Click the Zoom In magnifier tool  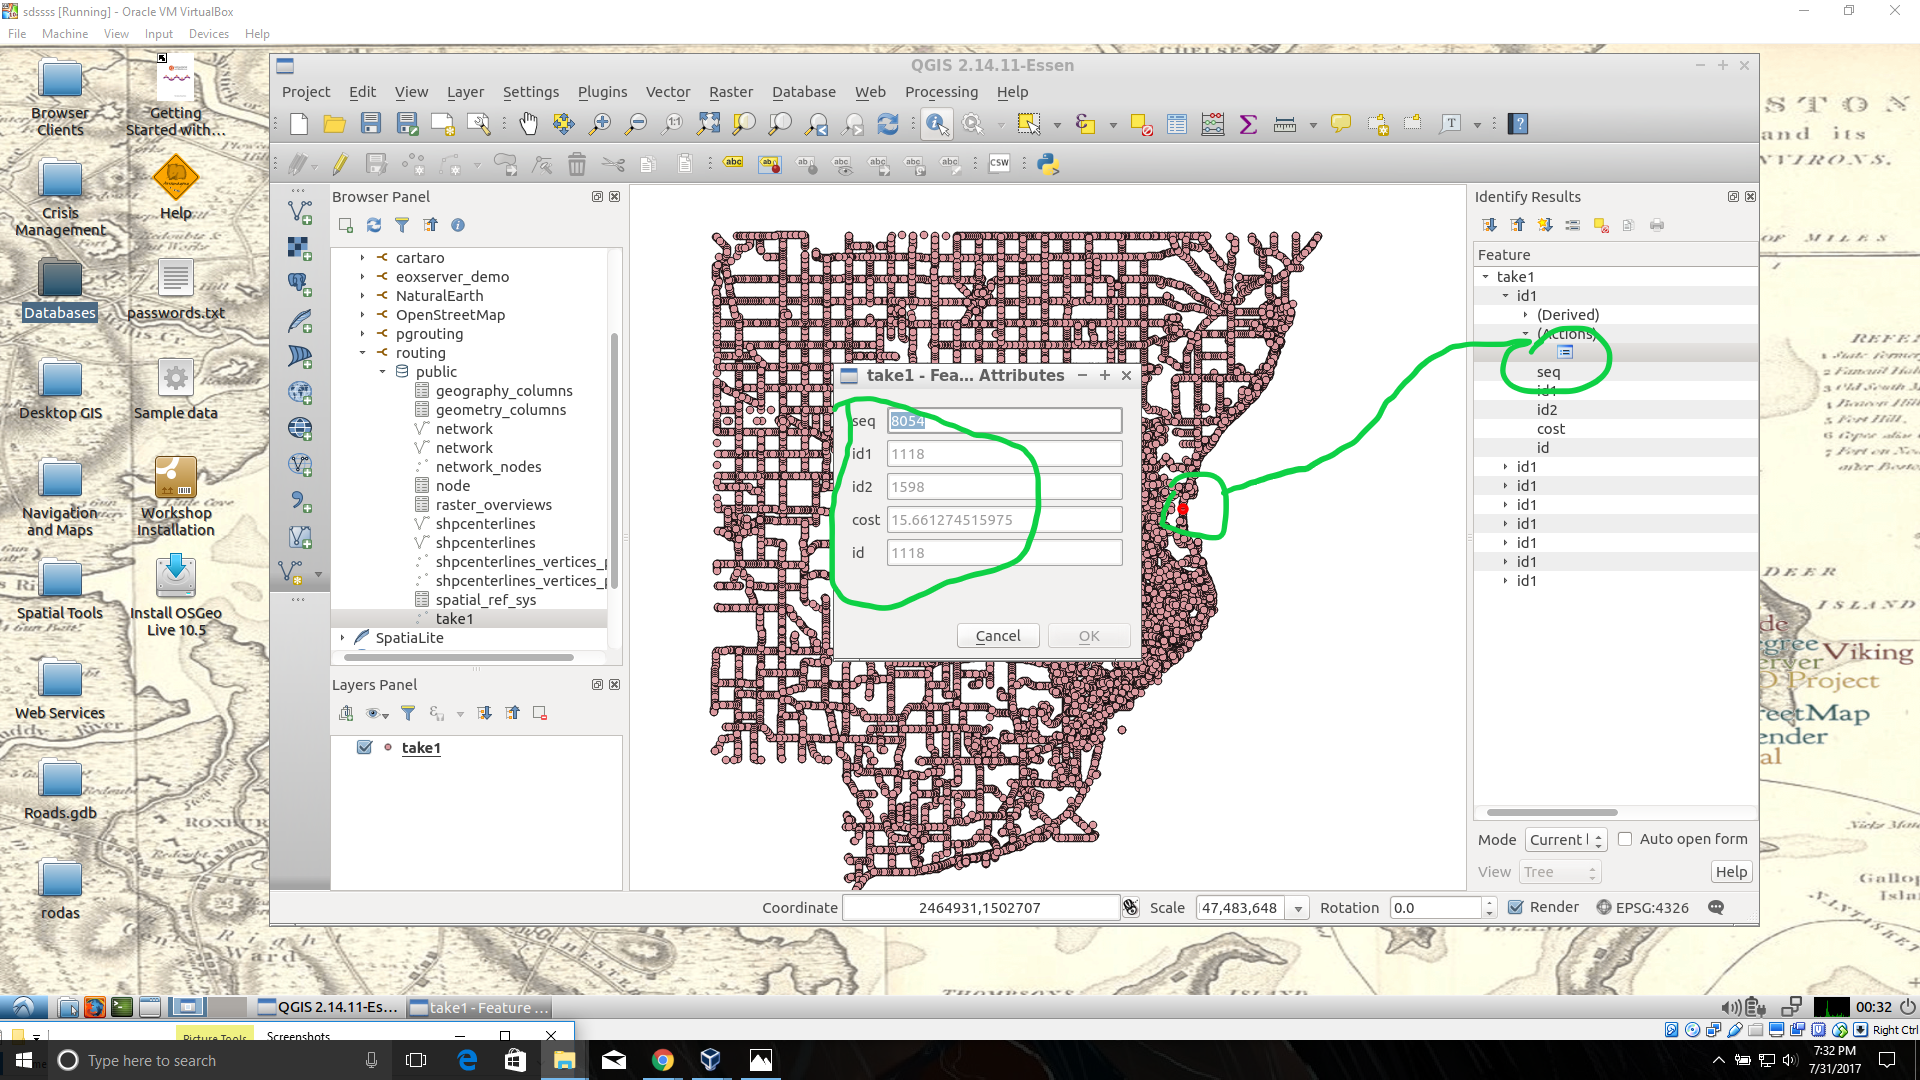600,124
